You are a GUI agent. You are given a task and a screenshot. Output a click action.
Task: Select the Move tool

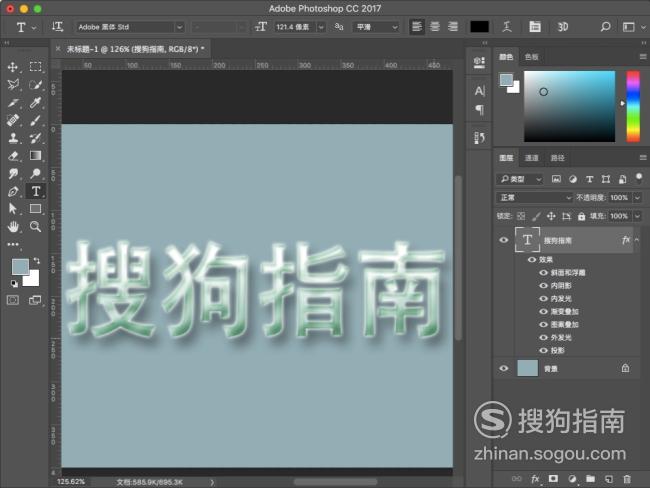pyautogui.click(x=13, y=67)
